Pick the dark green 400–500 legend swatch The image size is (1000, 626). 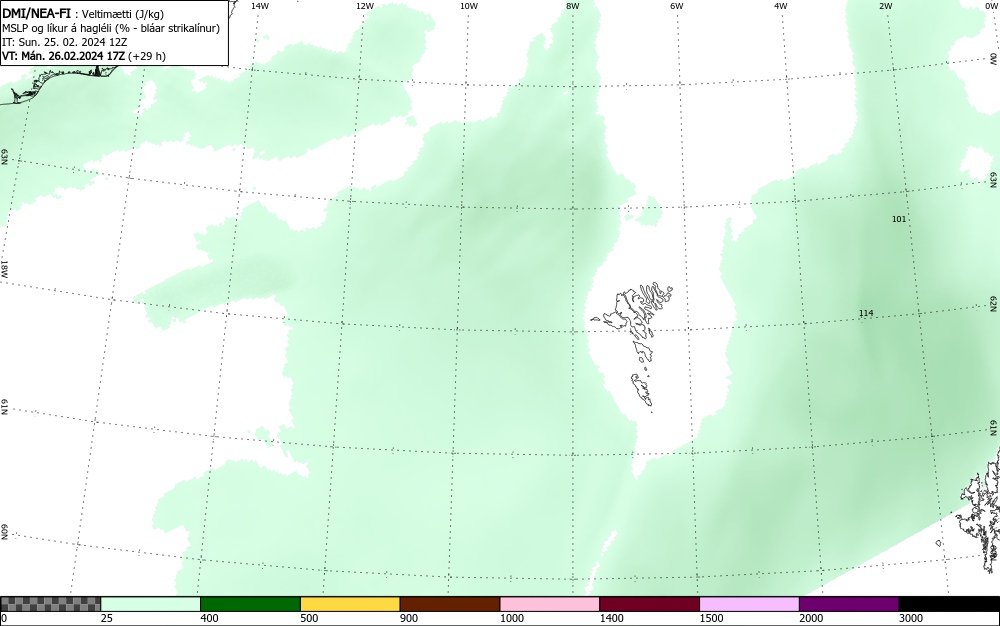click(250, 604)
